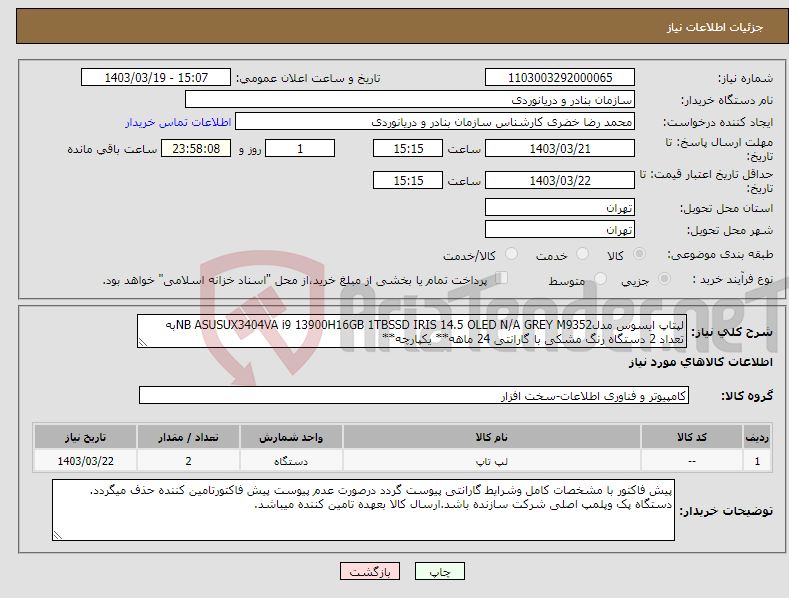Select the متوسط purchase type radio
789x598 pixels.
[600, 278]
